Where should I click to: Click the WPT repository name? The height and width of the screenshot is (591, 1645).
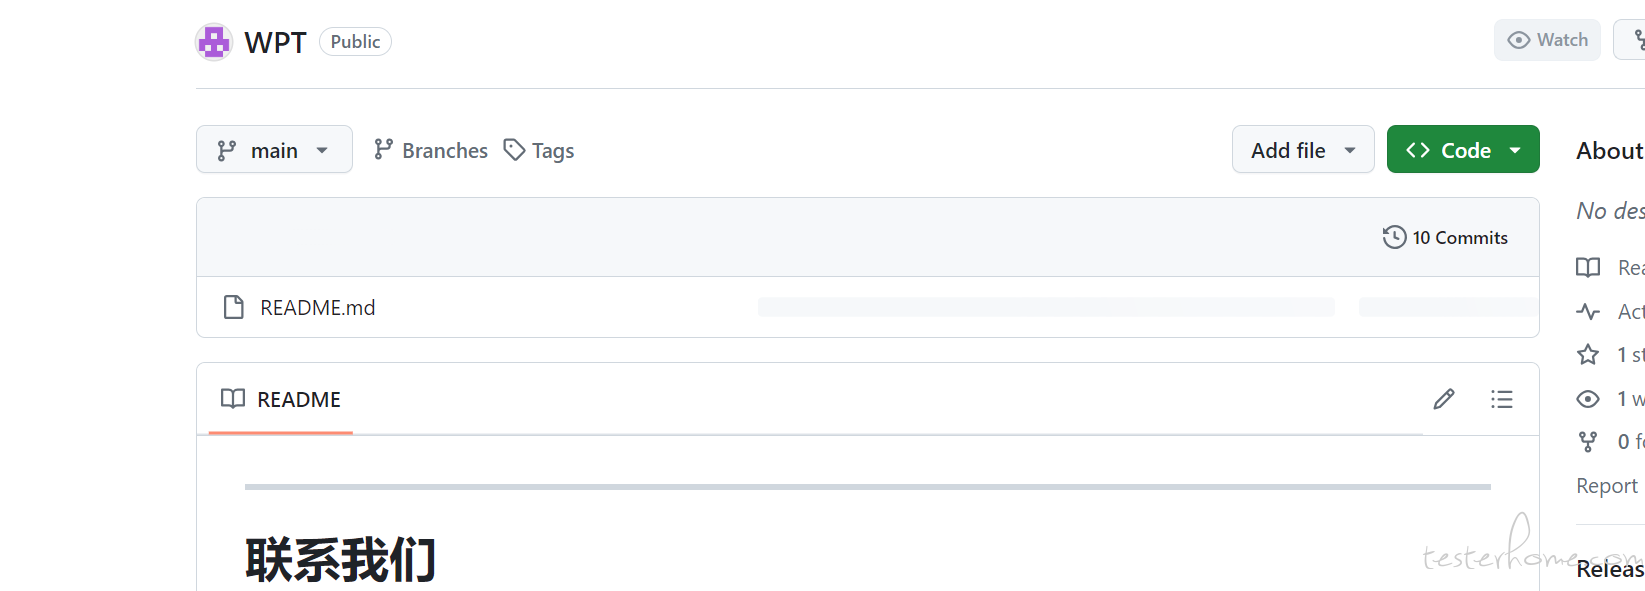(275, 42)
